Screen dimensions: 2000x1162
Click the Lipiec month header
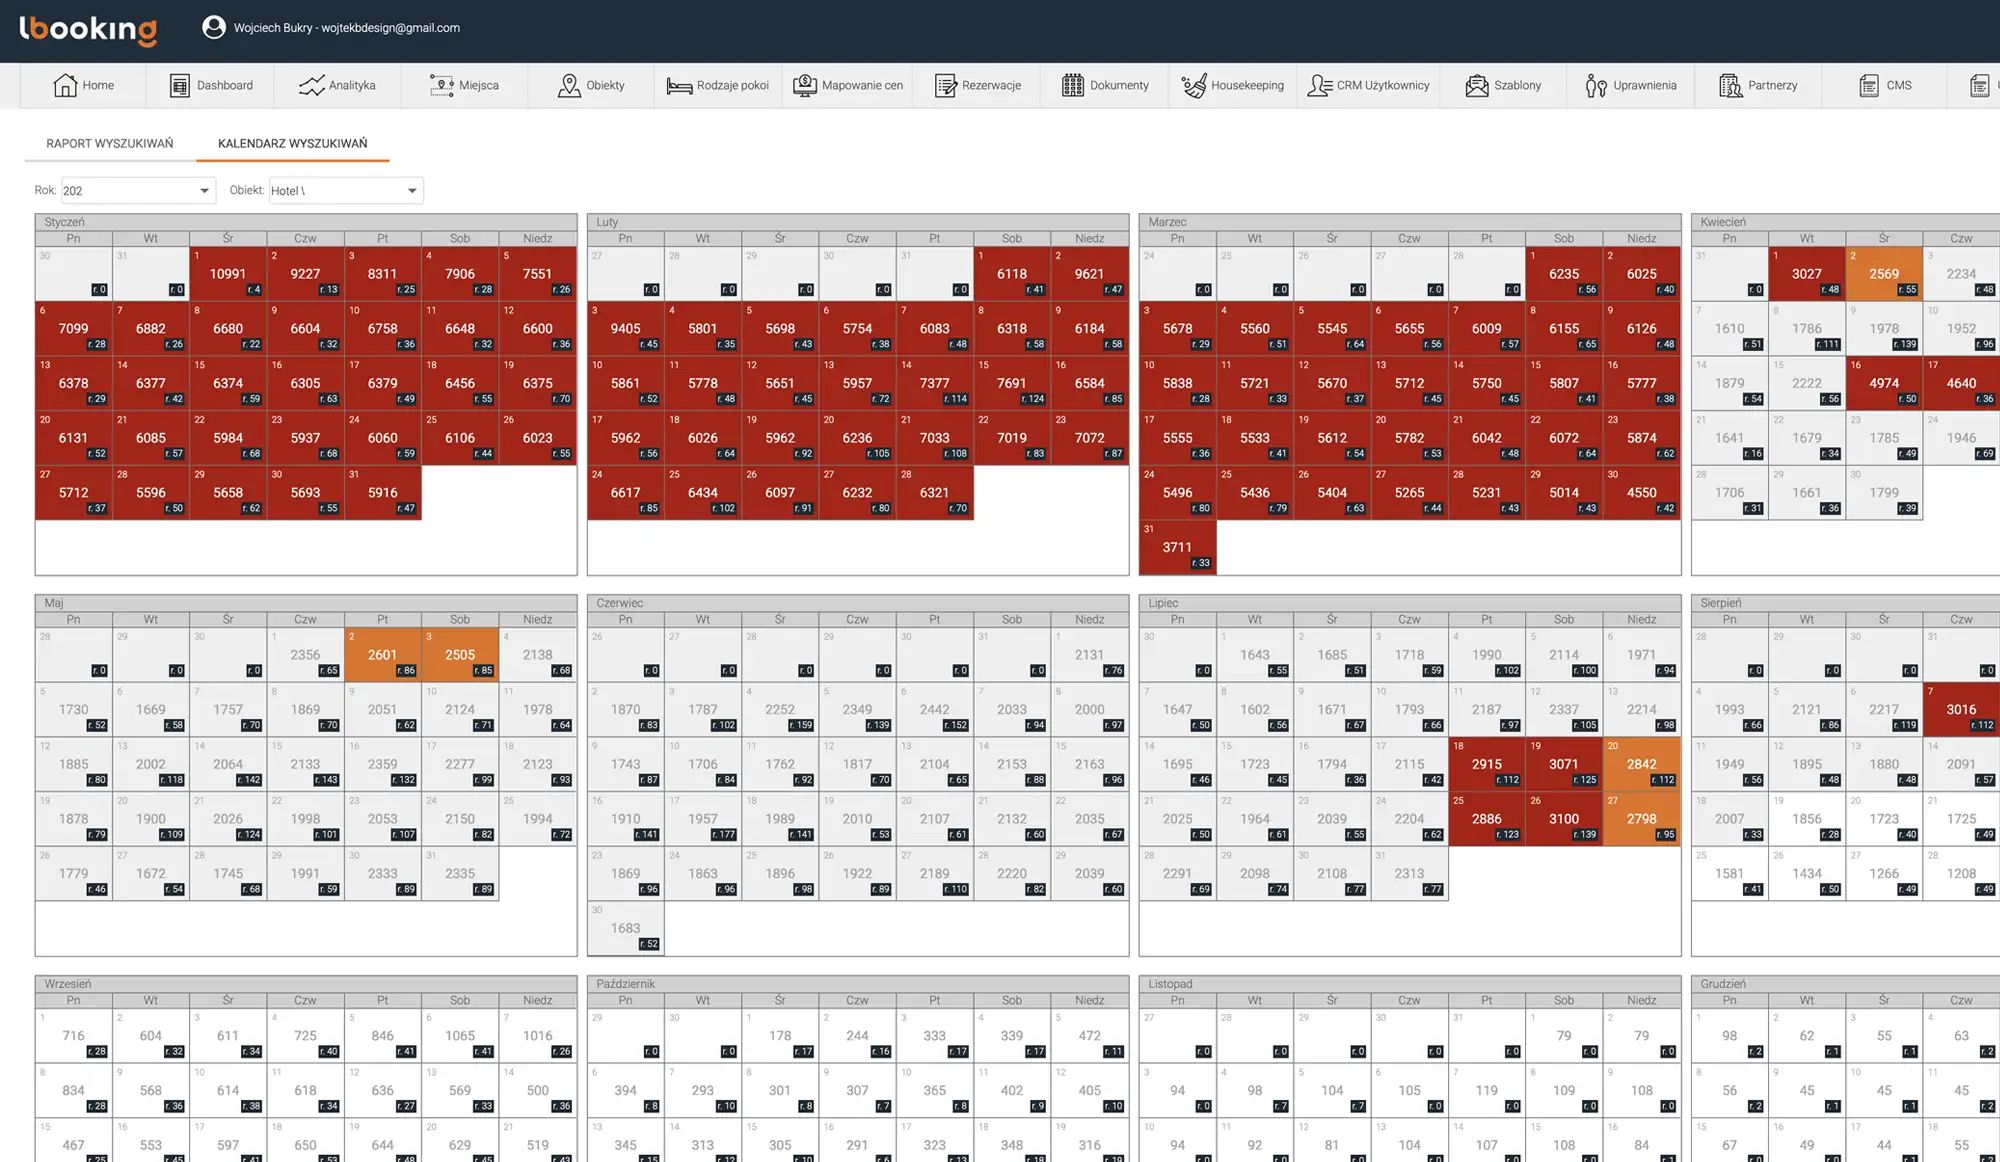[x=1410, y=603]
